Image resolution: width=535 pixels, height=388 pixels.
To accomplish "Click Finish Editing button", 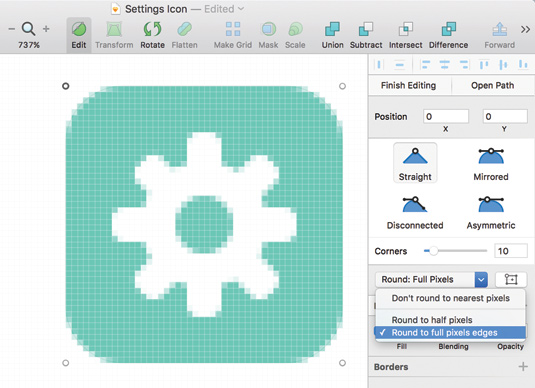I will pyautogui.click(x=409, y=85).
